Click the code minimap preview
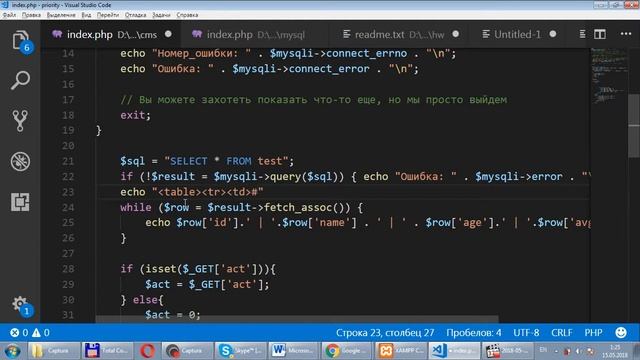Image resolution: width=640 pixels, height=360 pixels. click(609, 76)
